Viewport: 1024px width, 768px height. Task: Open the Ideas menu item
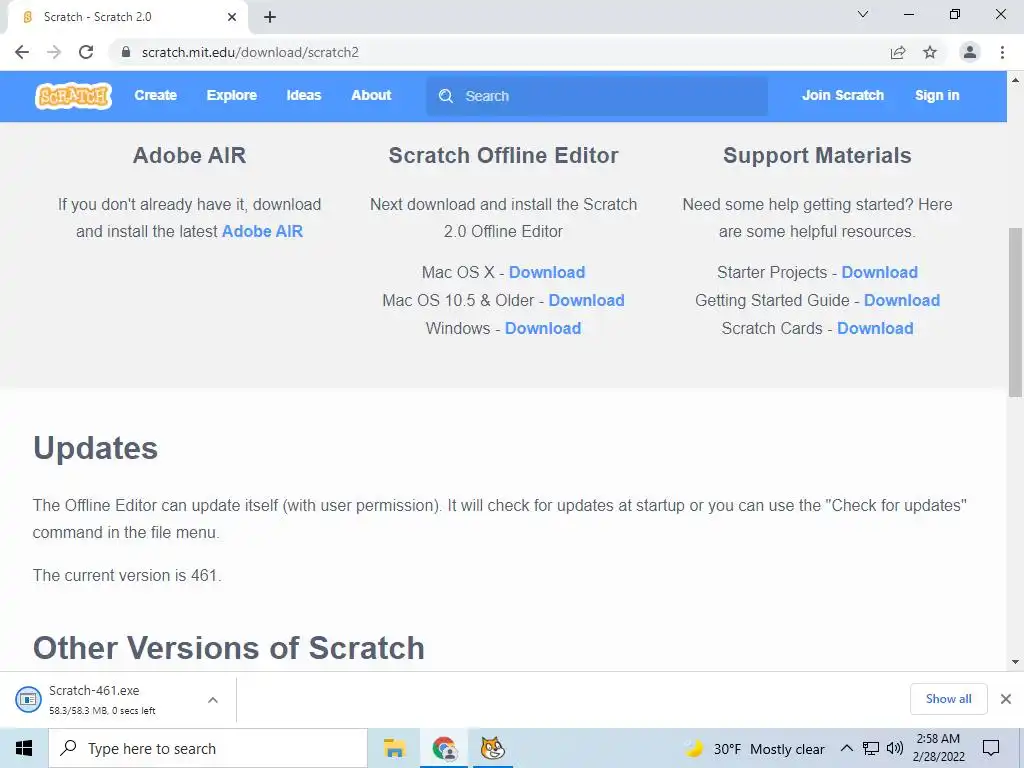pos(304,95)
